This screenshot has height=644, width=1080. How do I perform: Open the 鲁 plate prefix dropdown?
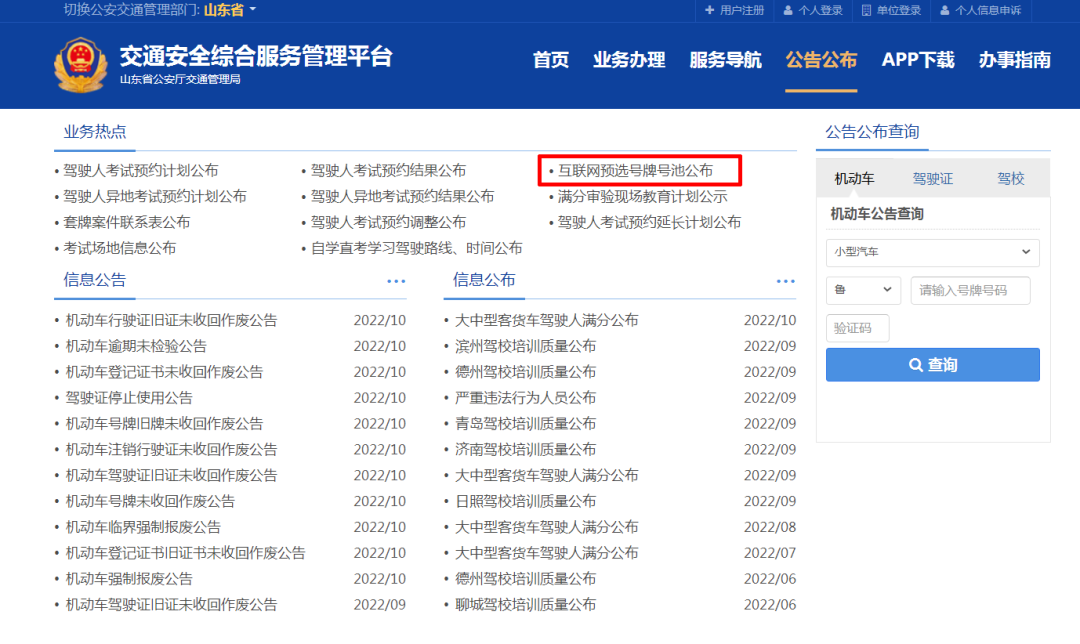pyautogui.click(x=863, y=290)
